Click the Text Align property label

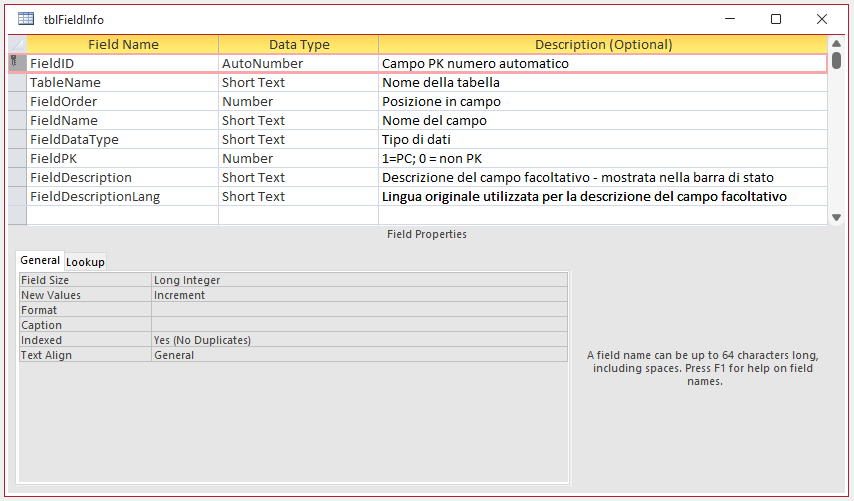pos(86,355)
